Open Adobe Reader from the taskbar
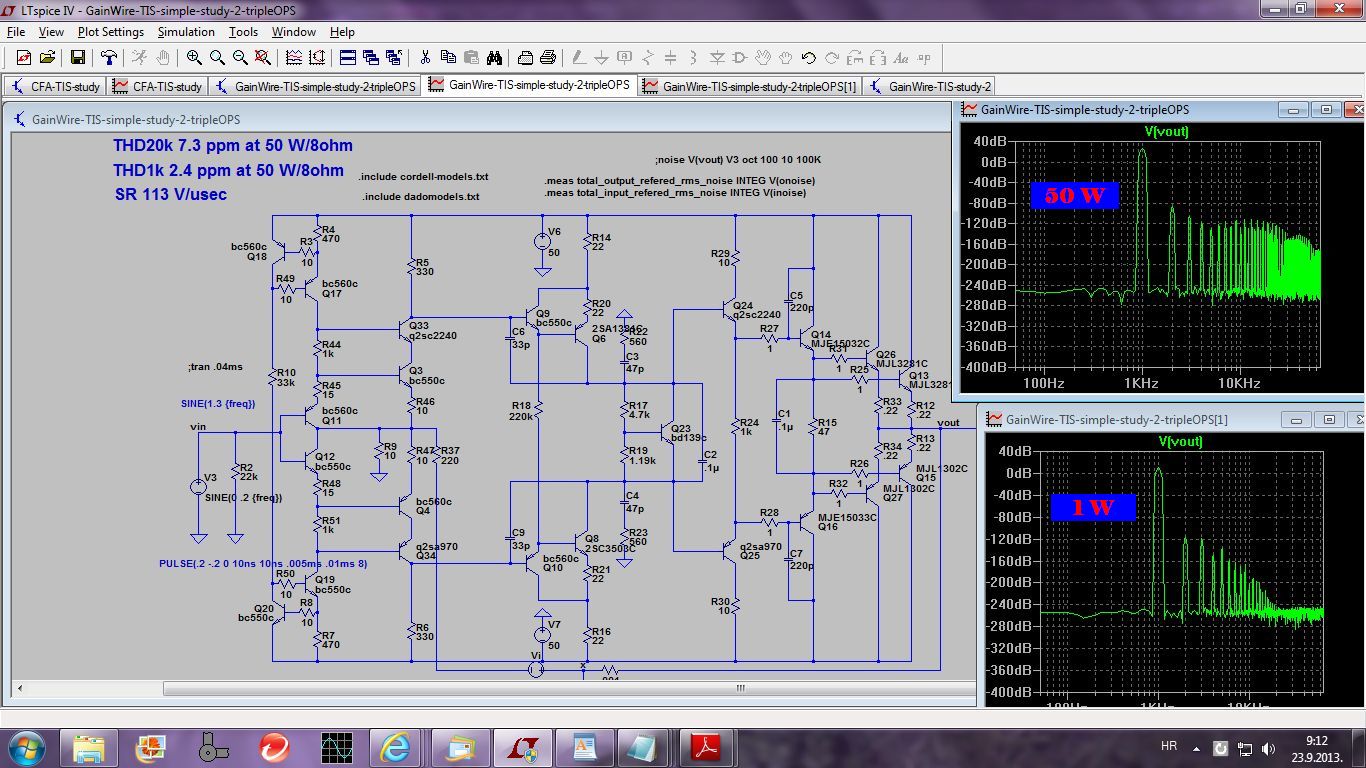Screen dimensions: 1366x768 [x=705, y=747]
